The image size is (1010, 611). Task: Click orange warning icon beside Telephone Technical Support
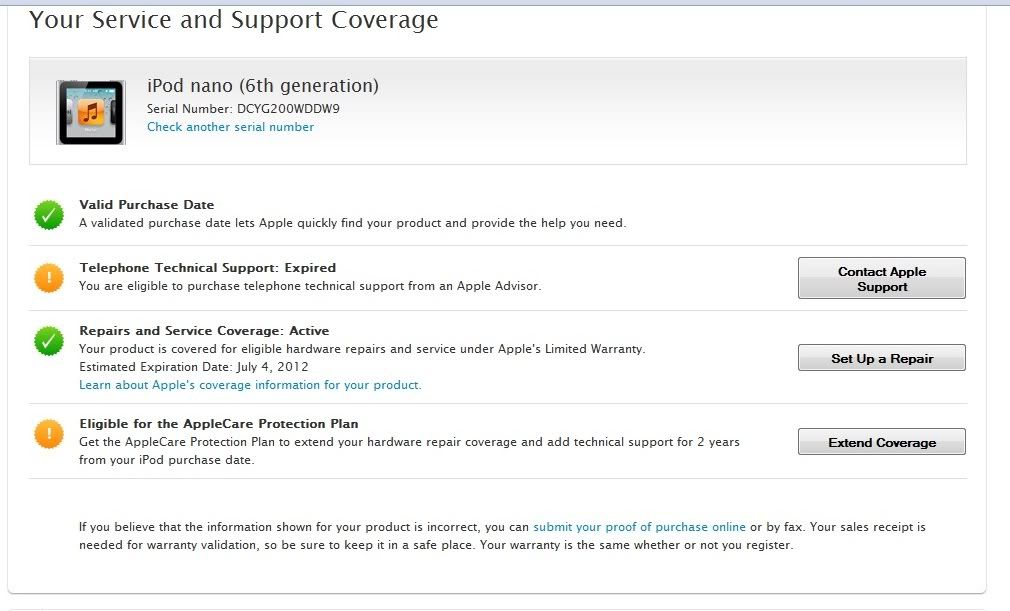point(49,278)
